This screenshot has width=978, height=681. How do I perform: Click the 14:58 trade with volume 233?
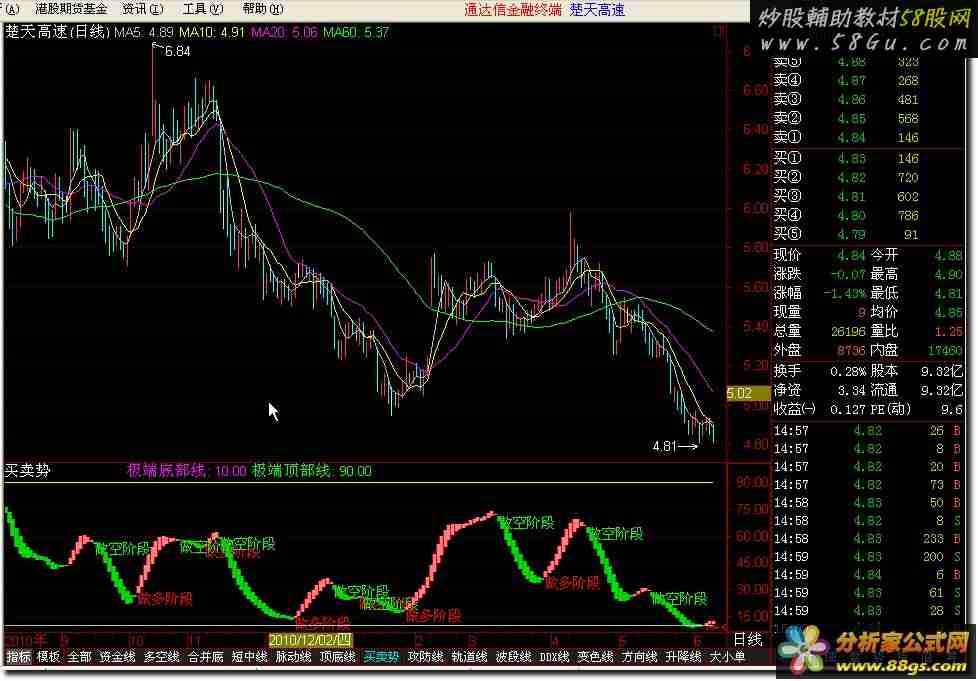(x=868, y=539)
